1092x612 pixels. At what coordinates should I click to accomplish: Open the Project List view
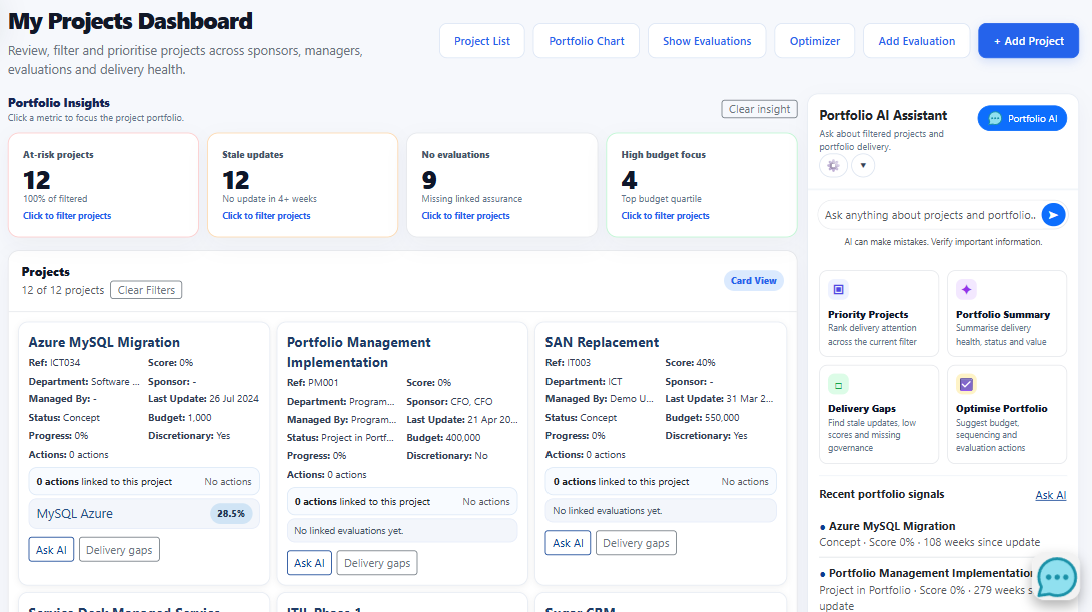482,41
